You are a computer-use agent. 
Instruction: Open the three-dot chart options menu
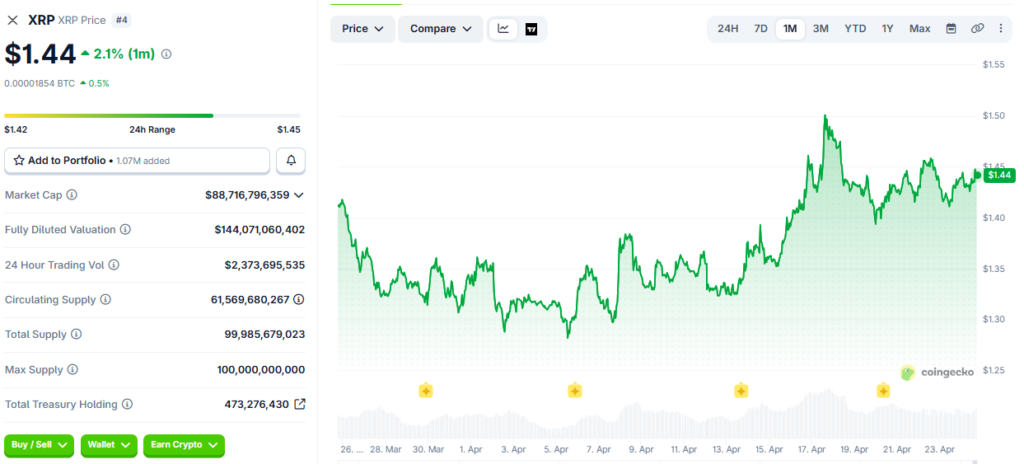[1001, 29]
